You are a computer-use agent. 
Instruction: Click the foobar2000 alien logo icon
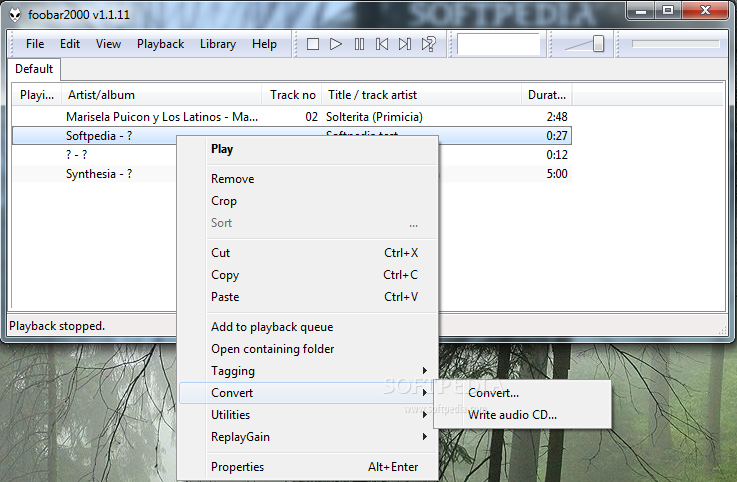pyautogui.click(x=16, y=15)
